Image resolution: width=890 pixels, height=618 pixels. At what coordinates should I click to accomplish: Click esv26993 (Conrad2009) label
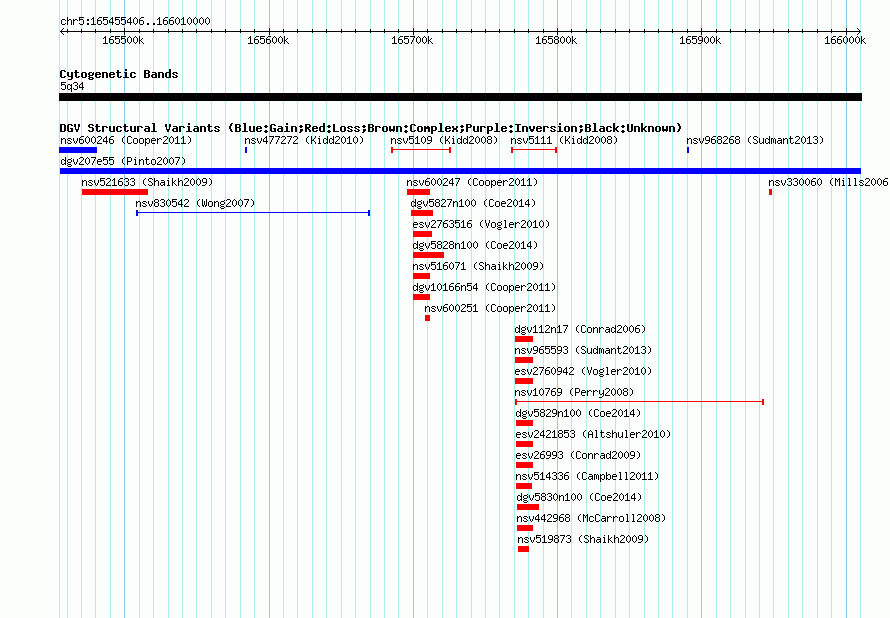pyautogui.click(x=578, y=455)
